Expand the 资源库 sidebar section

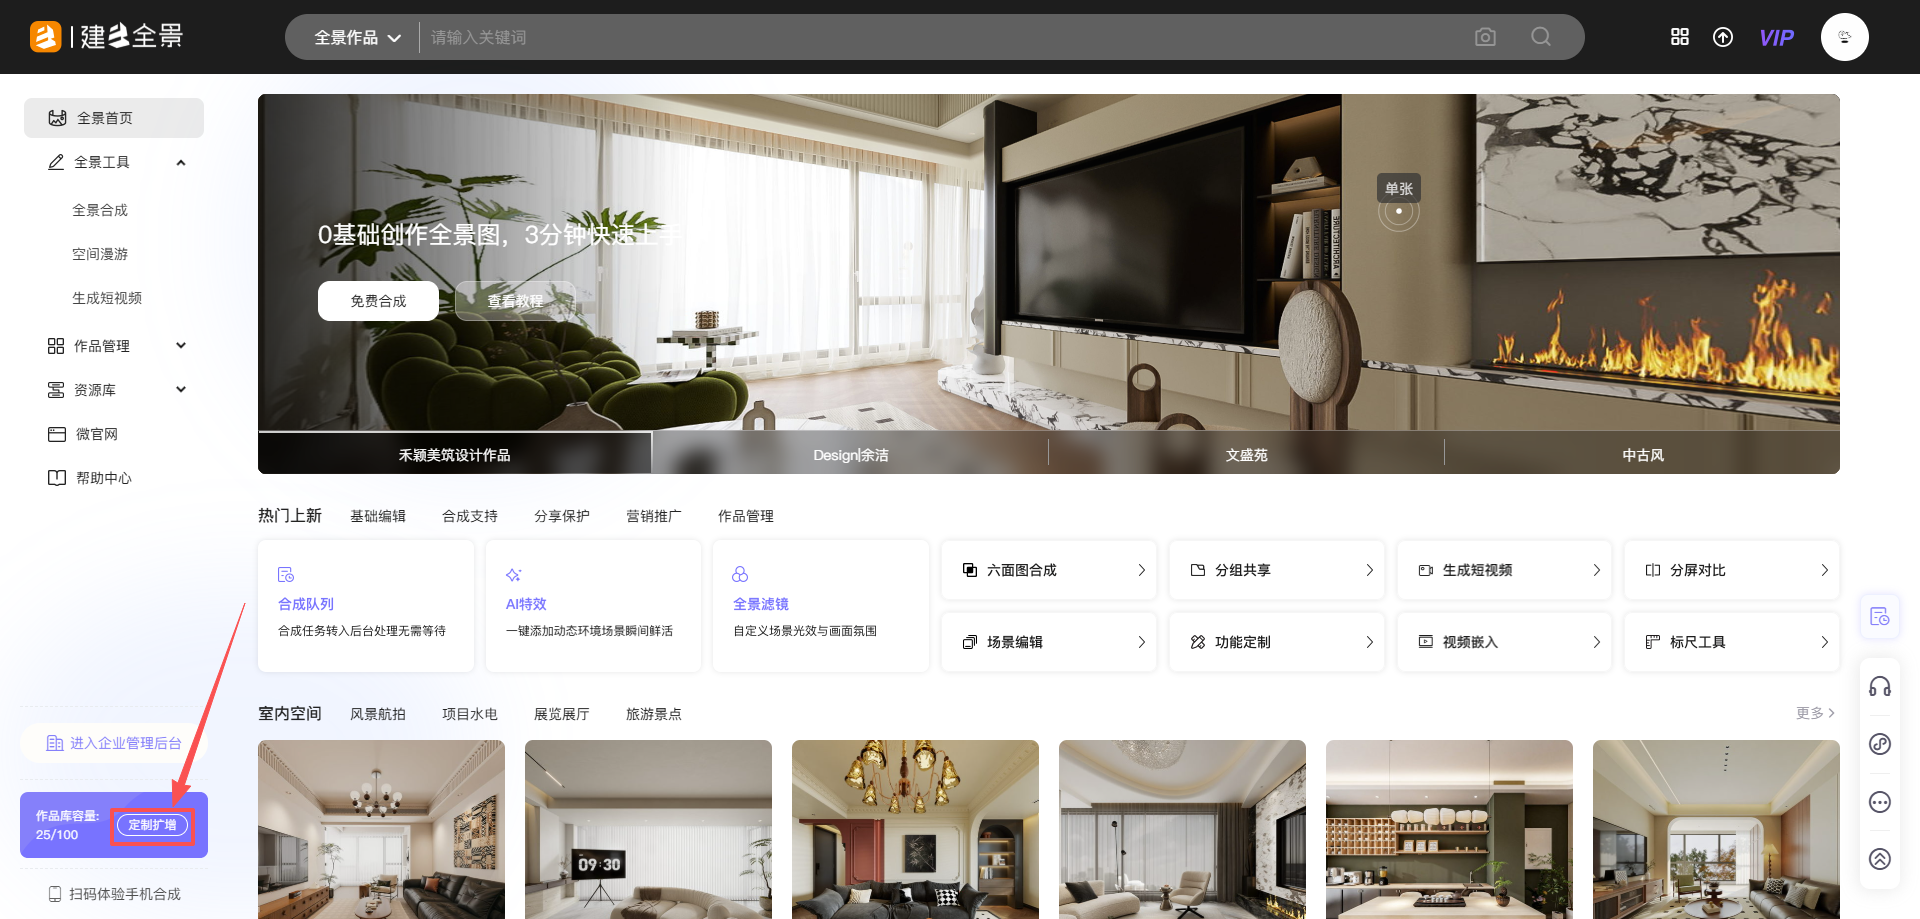pos(181,390)
